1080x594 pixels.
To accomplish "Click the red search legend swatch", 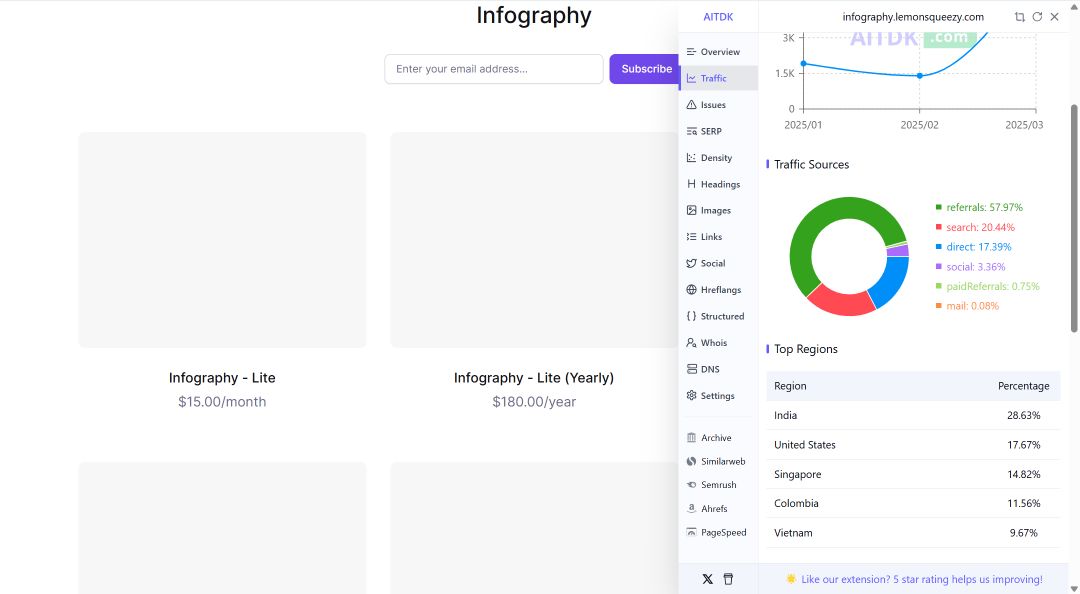I will [x=939, y=227].
